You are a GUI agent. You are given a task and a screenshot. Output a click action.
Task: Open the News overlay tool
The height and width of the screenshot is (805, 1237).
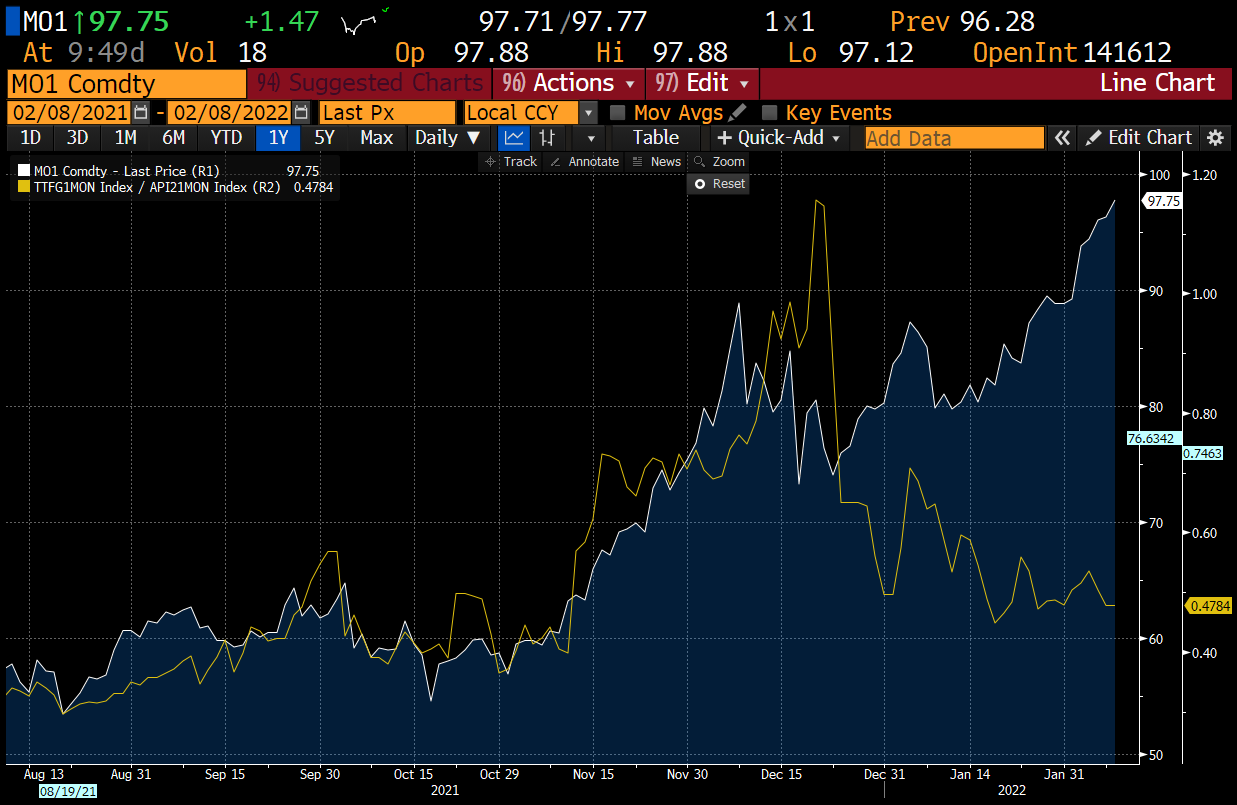click(657, 161)
